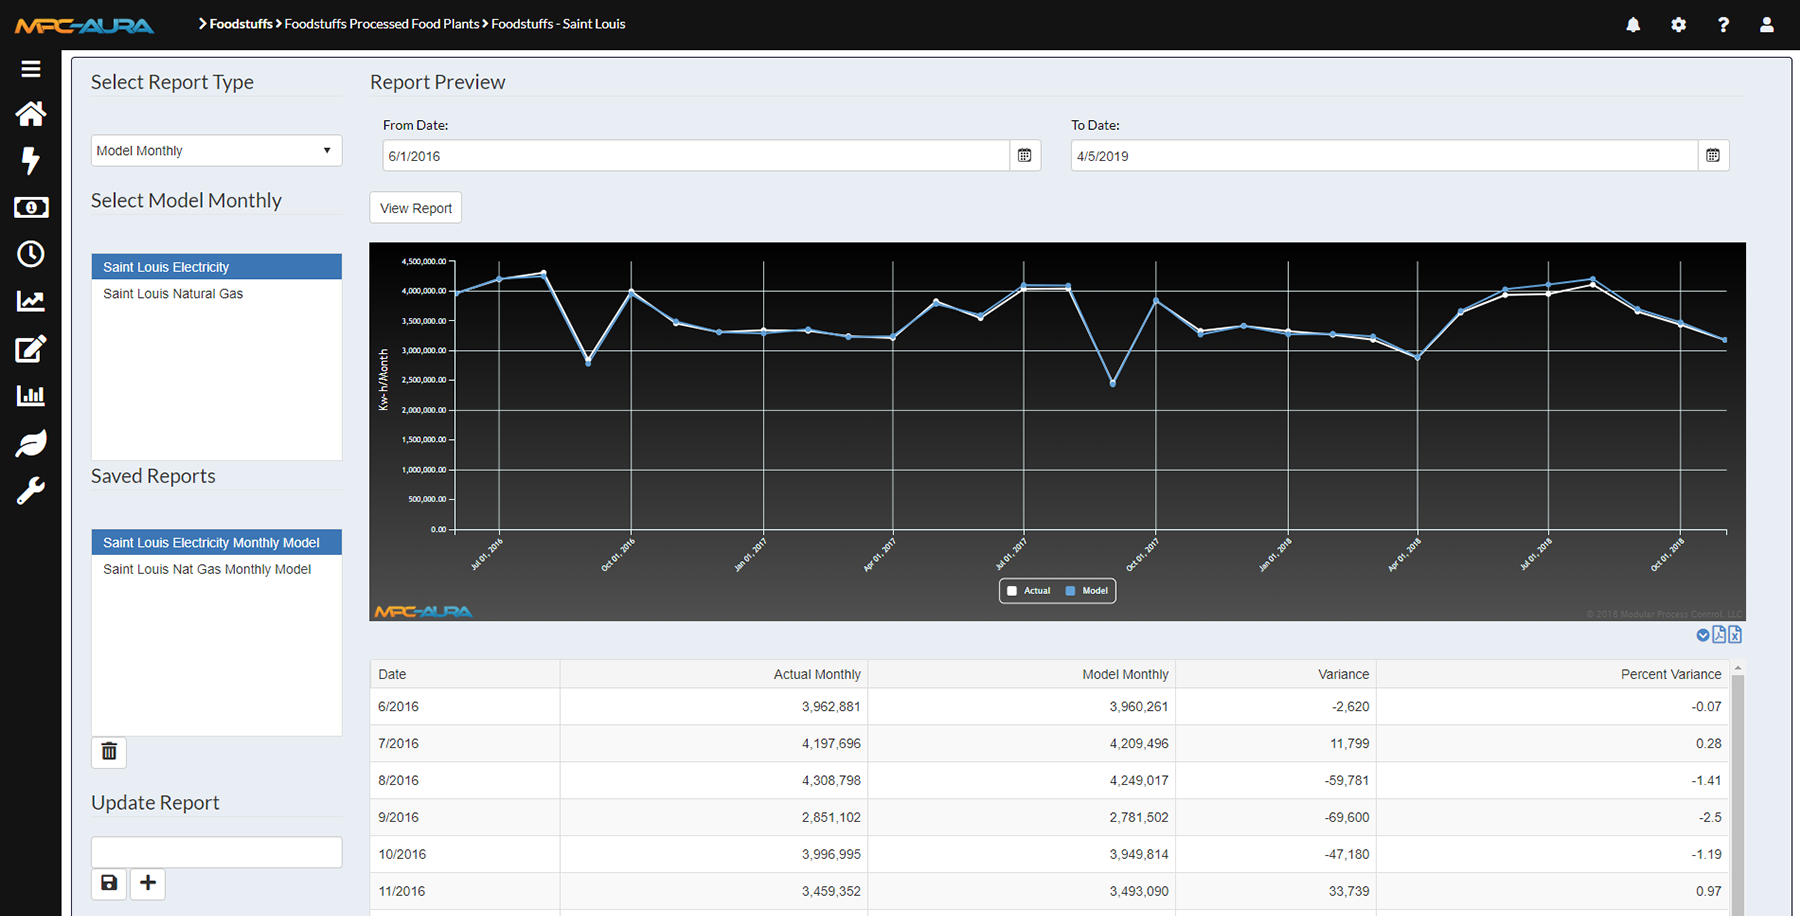1800x916 pixels.
Task: Open the clock history icon in sidebar
Action: coord(31,254)
